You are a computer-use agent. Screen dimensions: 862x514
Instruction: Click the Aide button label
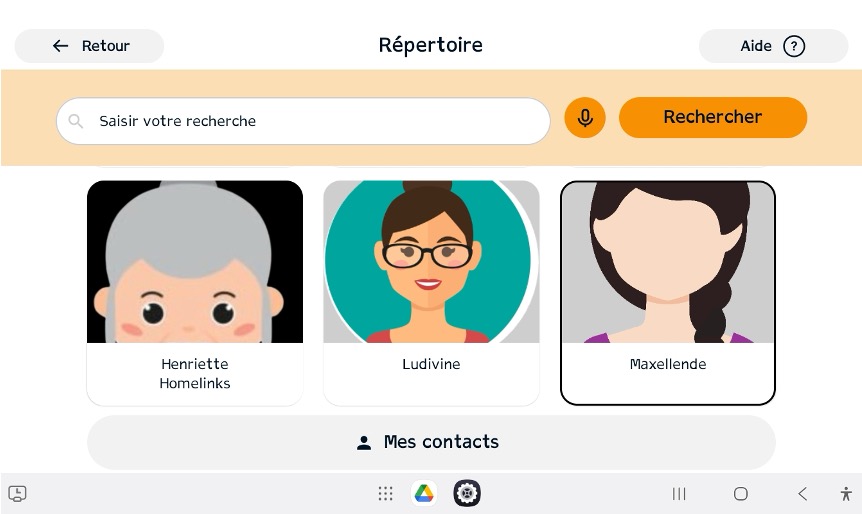tap(756, 46)
